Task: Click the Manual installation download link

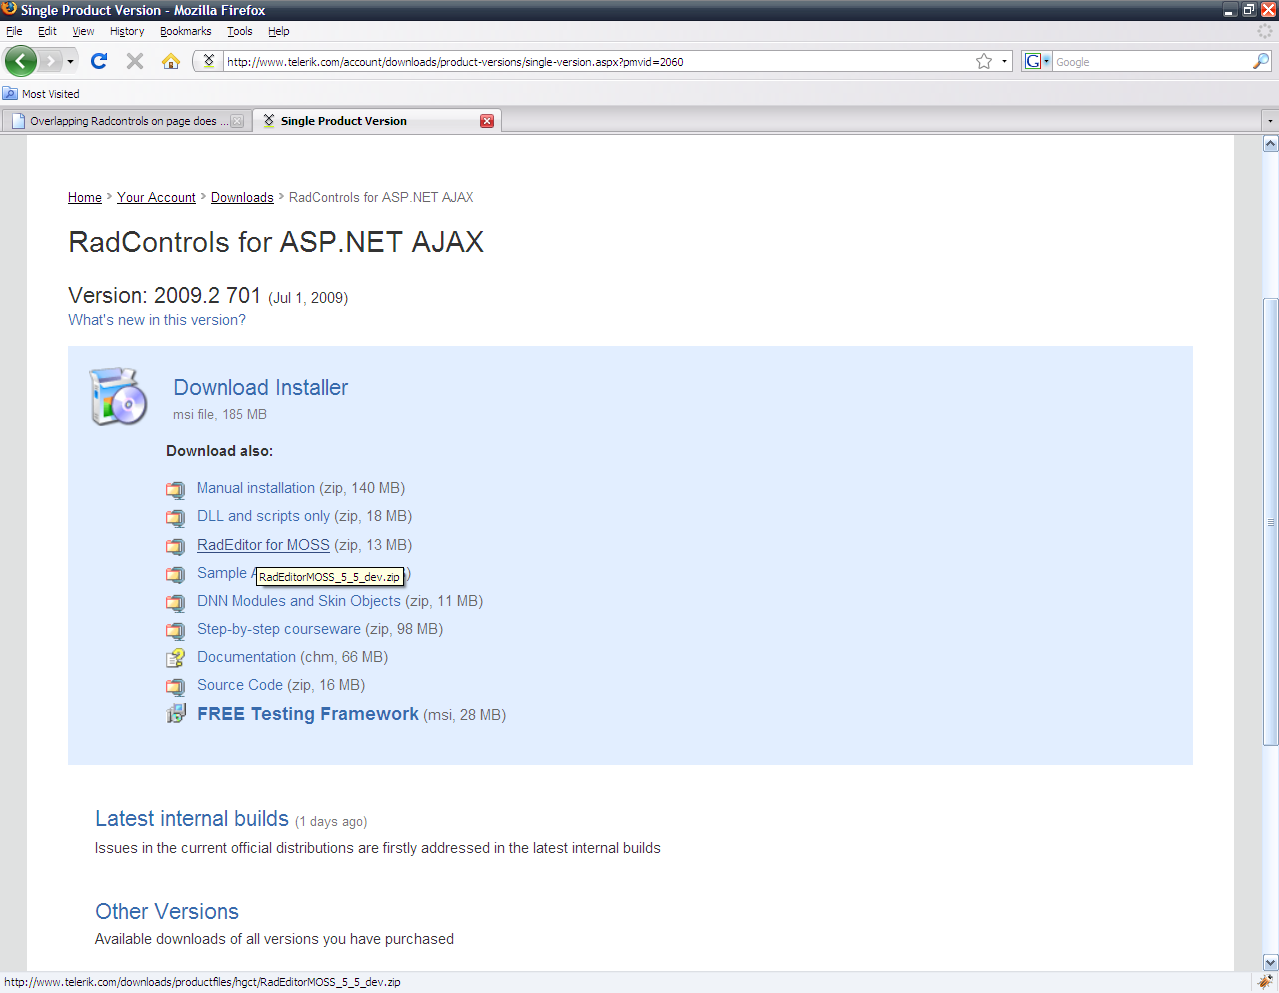Action: click(256, 488)
